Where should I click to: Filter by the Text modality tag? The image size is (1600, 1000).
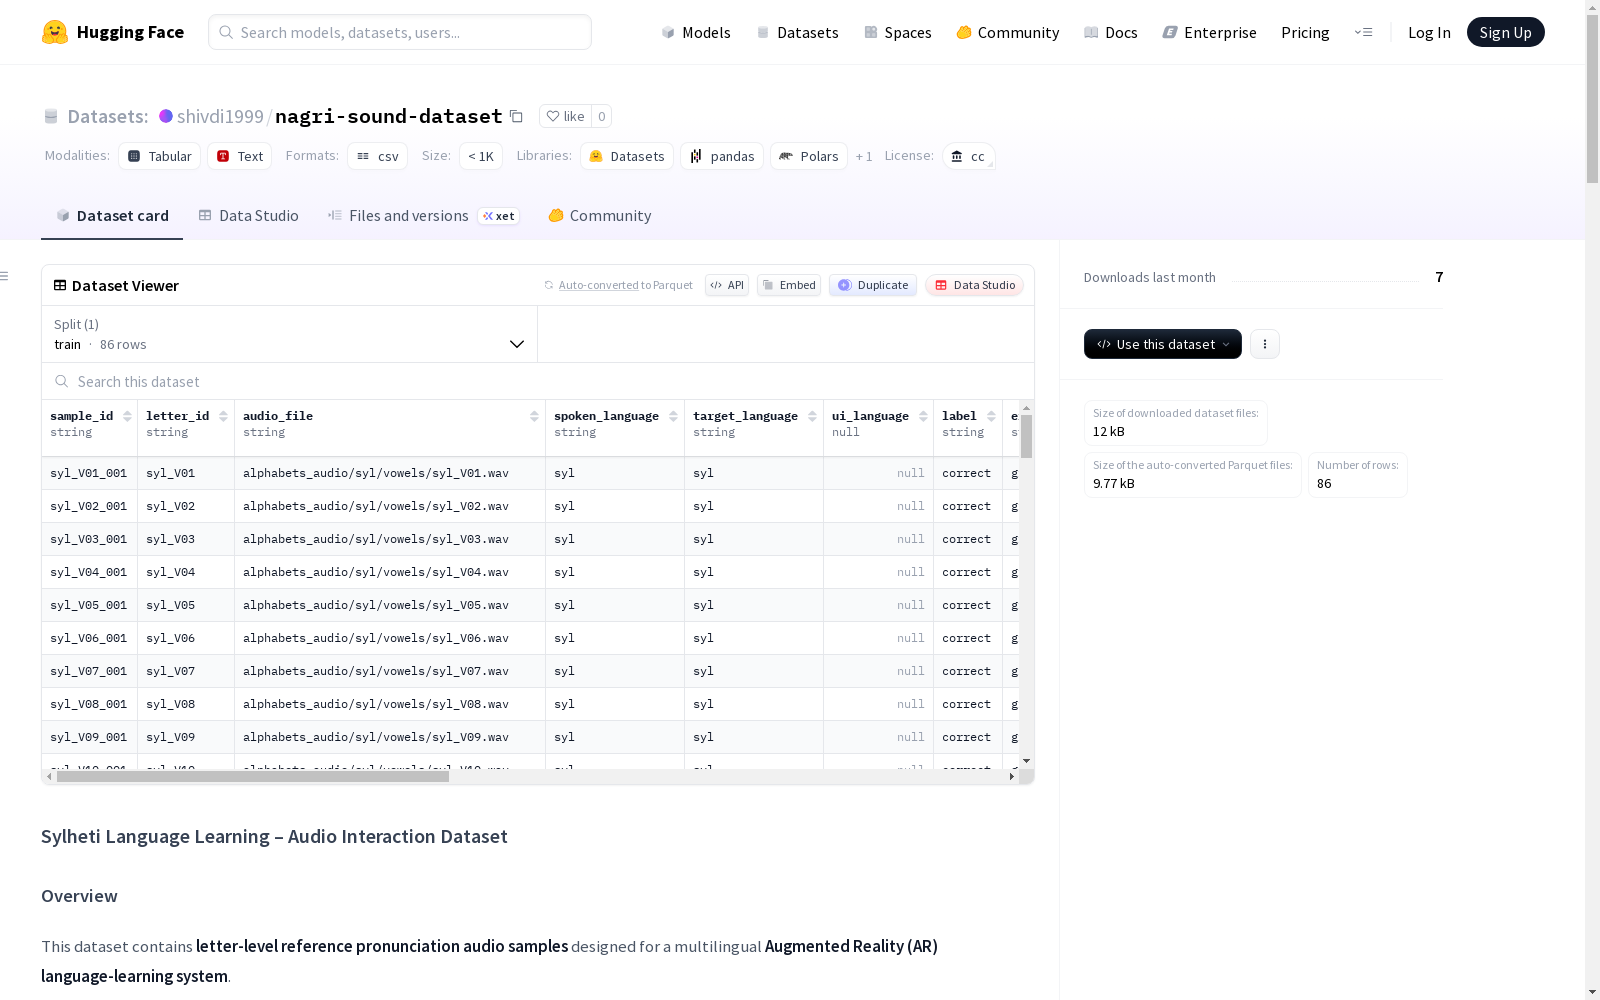pyautogui.click(x=240, y=156)
